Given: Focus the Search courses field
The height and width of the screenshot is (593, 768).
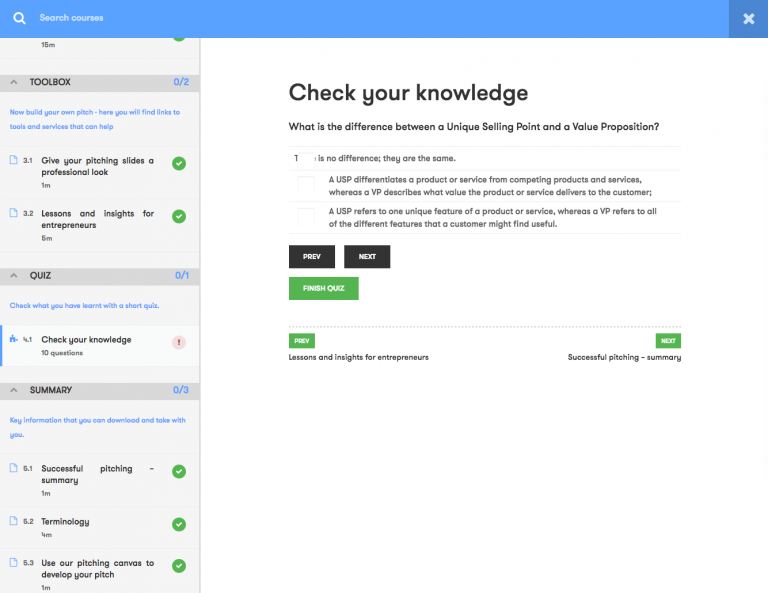Looking at the screenshot, I should [71, 18].
